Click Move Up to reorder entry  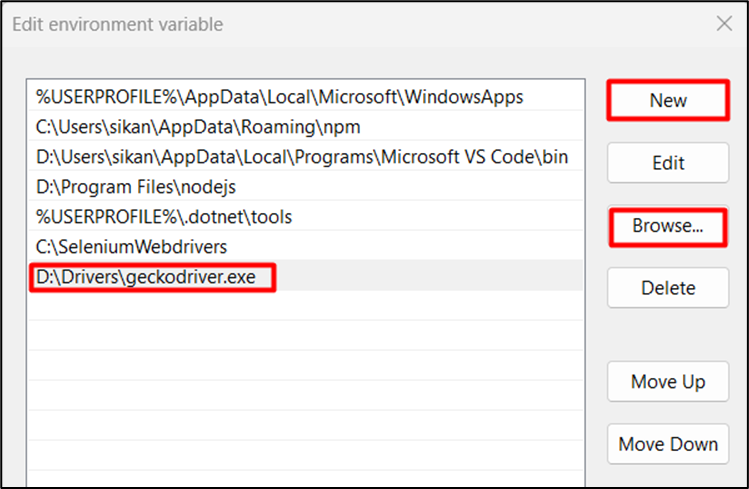(x=667, y=382)
